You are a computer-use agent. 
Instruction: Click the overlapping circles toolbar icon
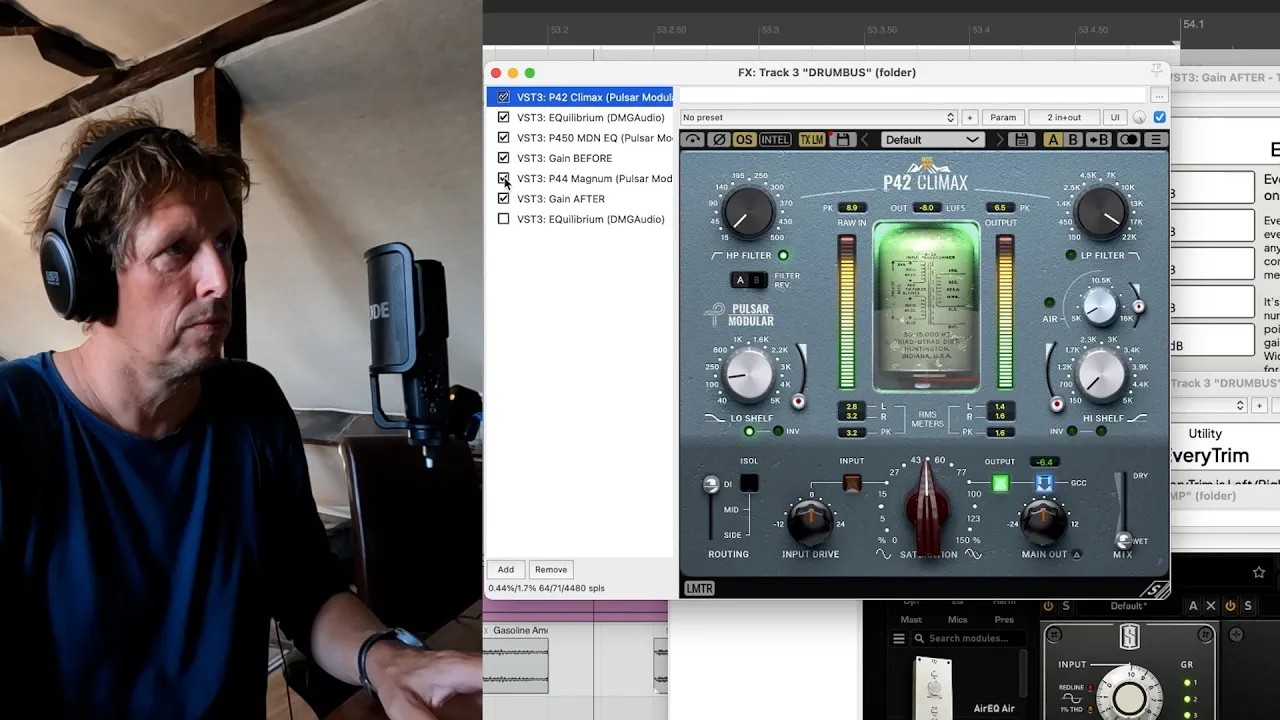click(1128, 140)
